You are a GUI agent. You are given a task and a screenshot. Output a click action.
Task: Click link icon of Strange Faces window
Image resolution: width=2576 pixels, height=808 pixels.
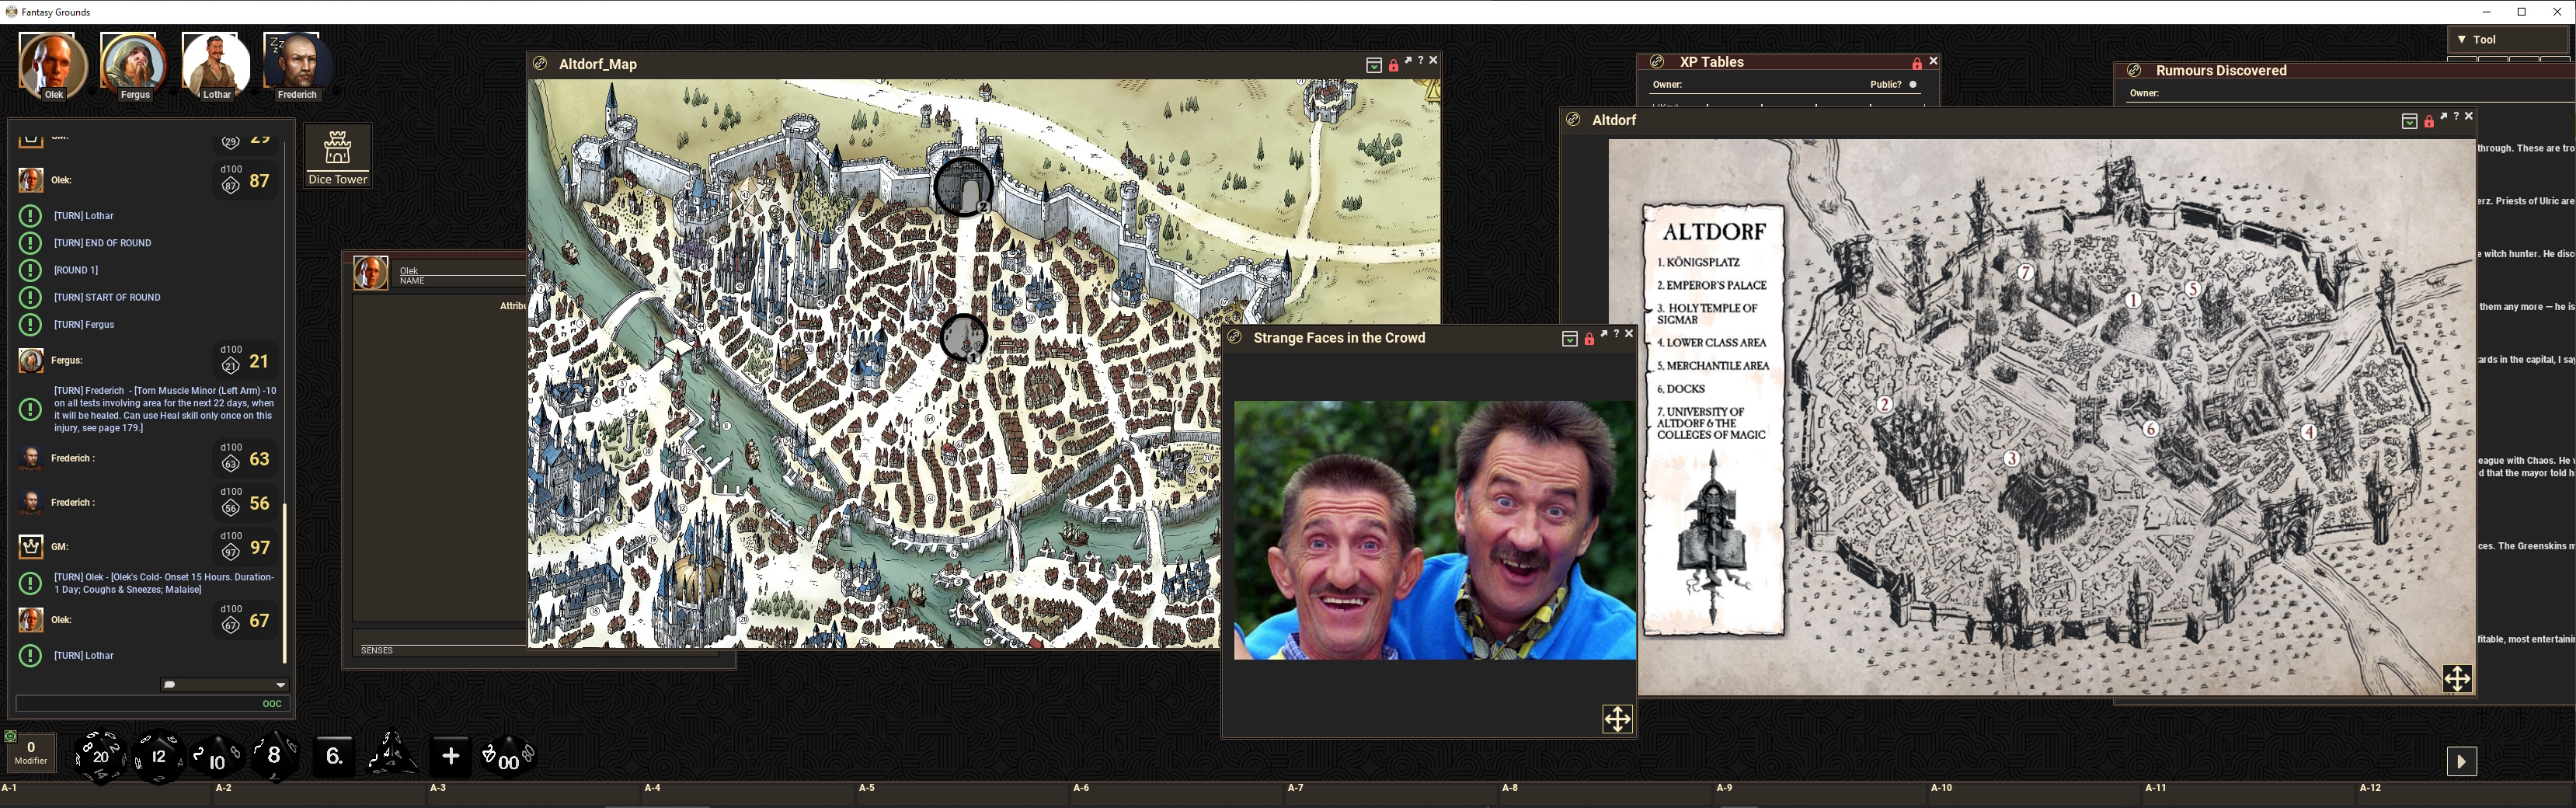1235,337
